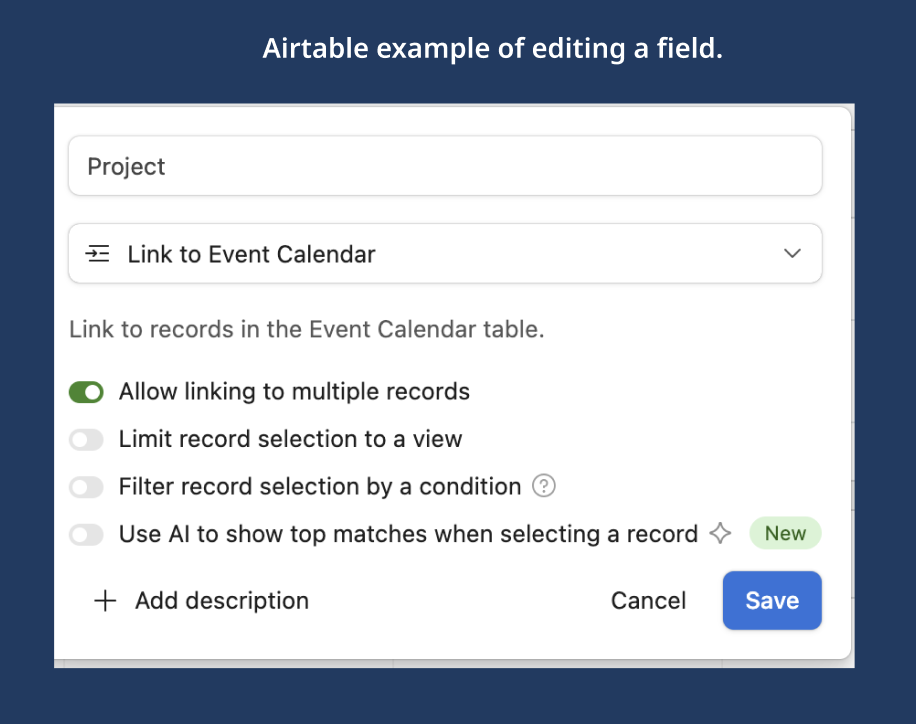Turn on Filter record selection by condition

pos(86,487)
